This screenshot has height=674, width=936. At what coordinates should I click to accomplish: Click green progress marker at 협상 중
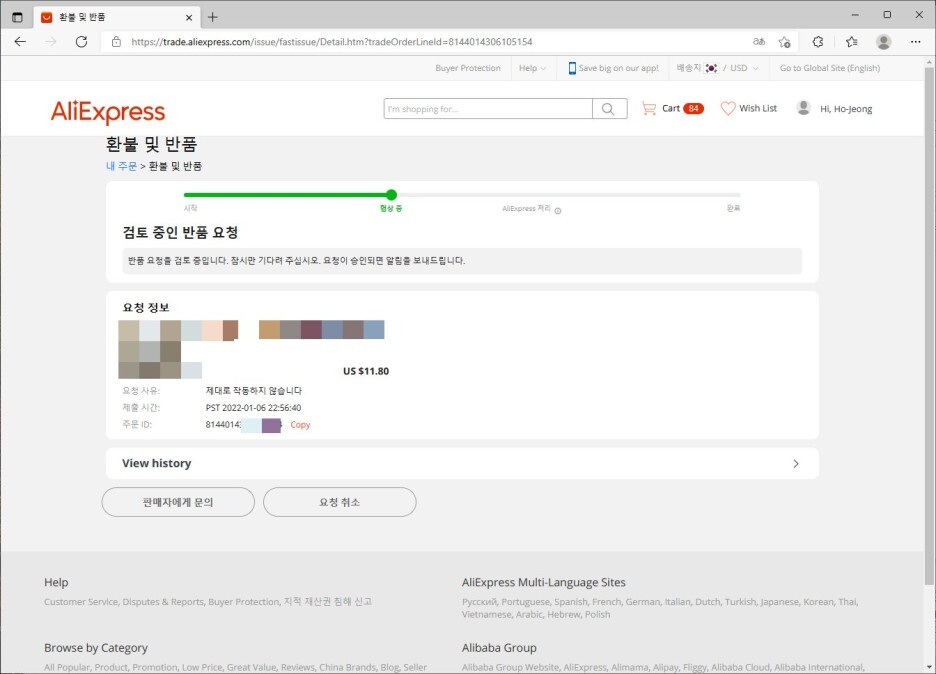pos(391,195)
